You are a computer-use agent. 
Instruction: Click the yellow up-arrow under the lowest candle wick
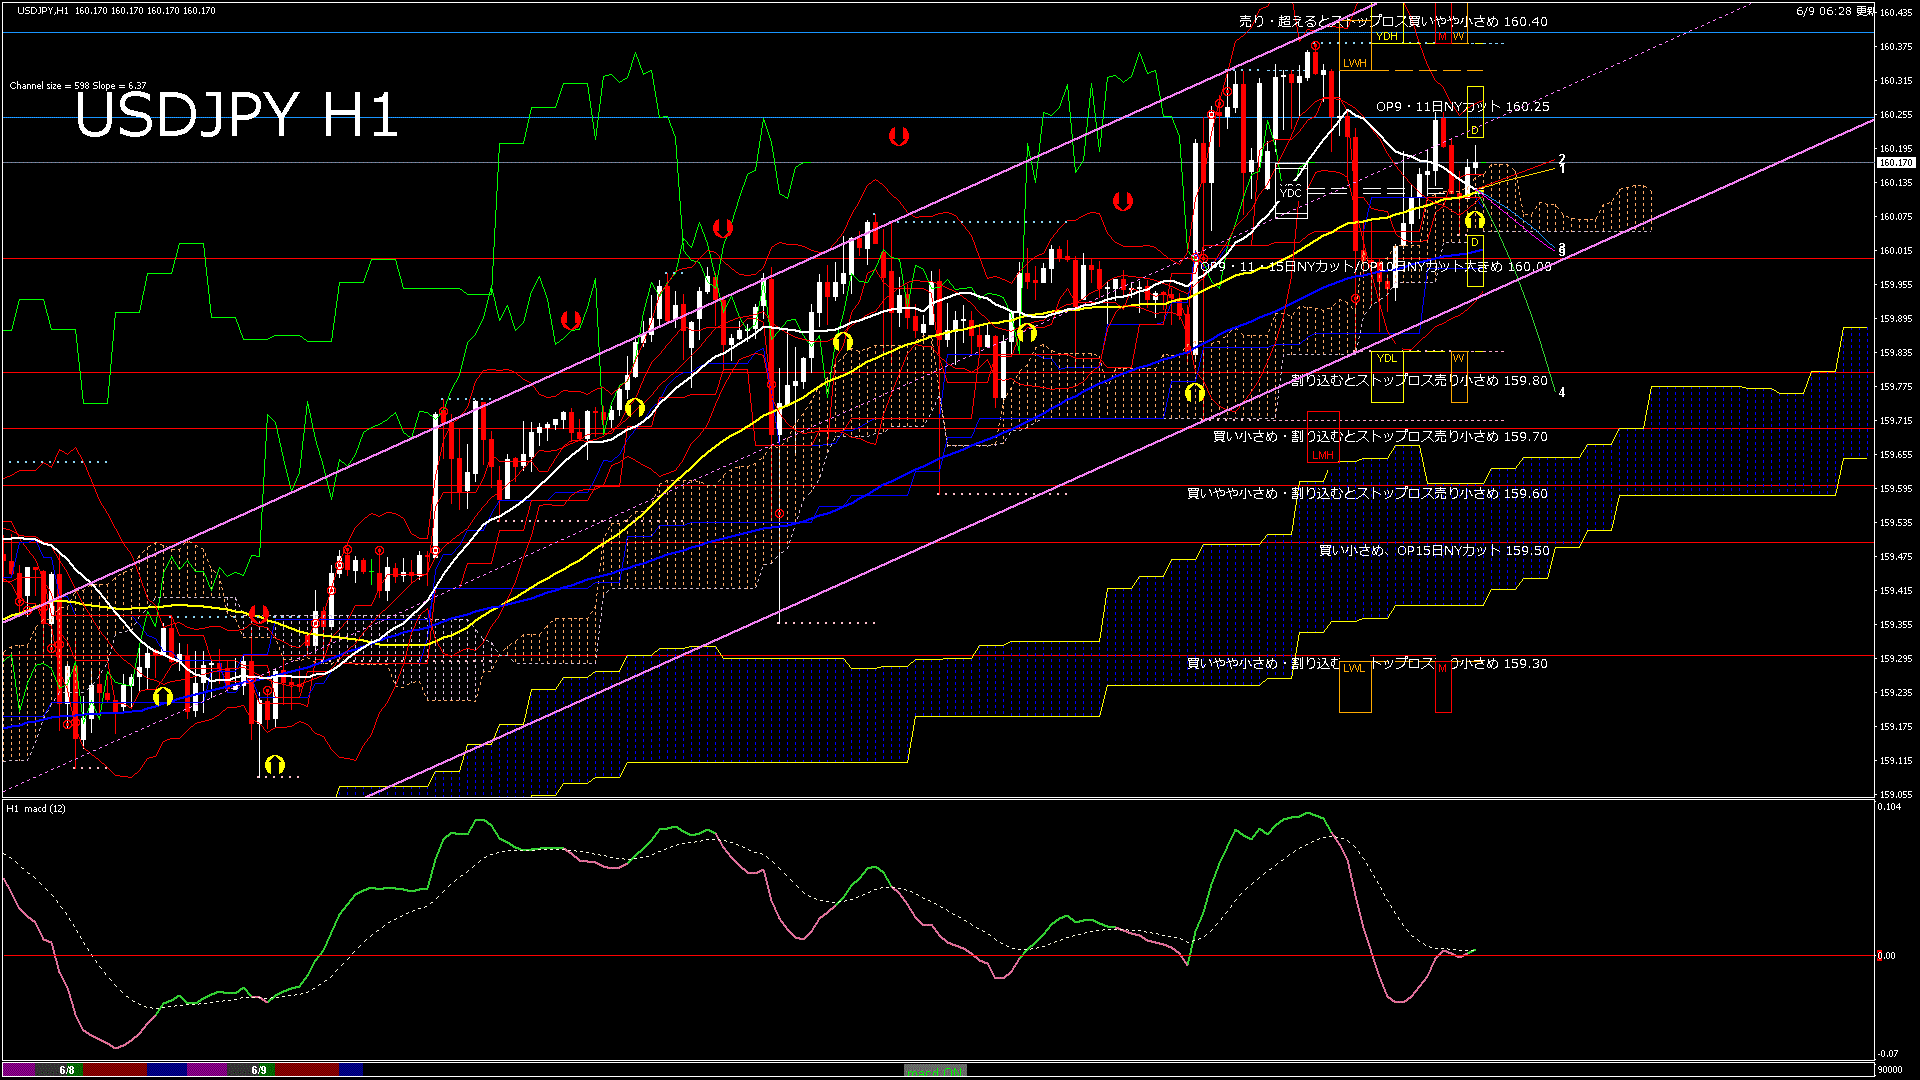[x=274, y=766]
